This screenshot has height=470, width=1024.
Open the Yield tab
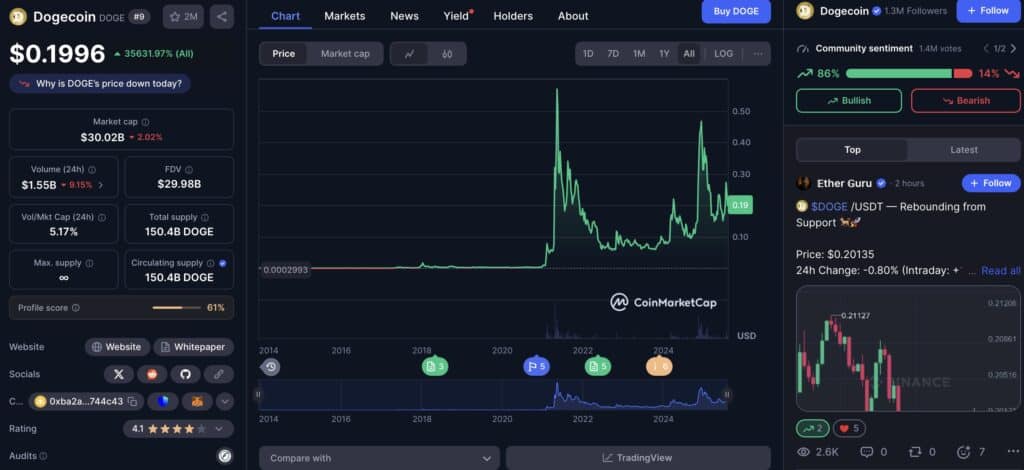[457, 16]
